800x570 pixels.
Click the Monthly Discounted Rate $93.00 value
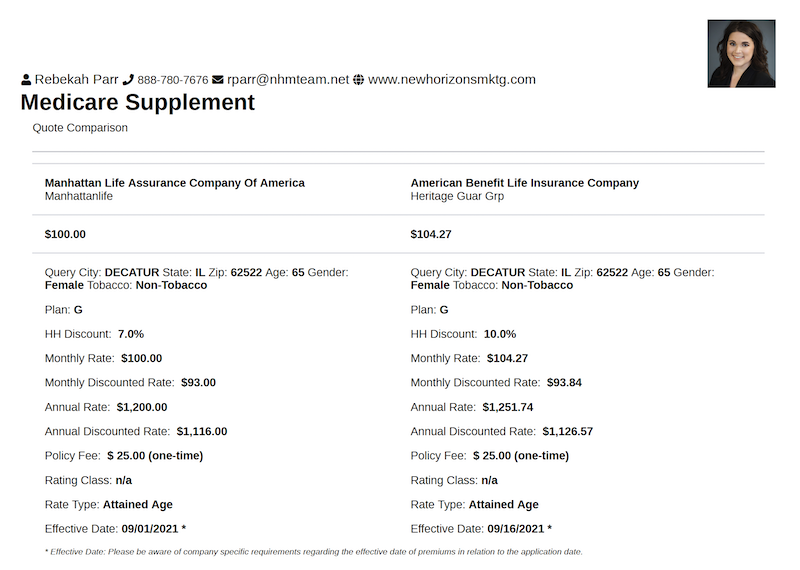(198, 382)
